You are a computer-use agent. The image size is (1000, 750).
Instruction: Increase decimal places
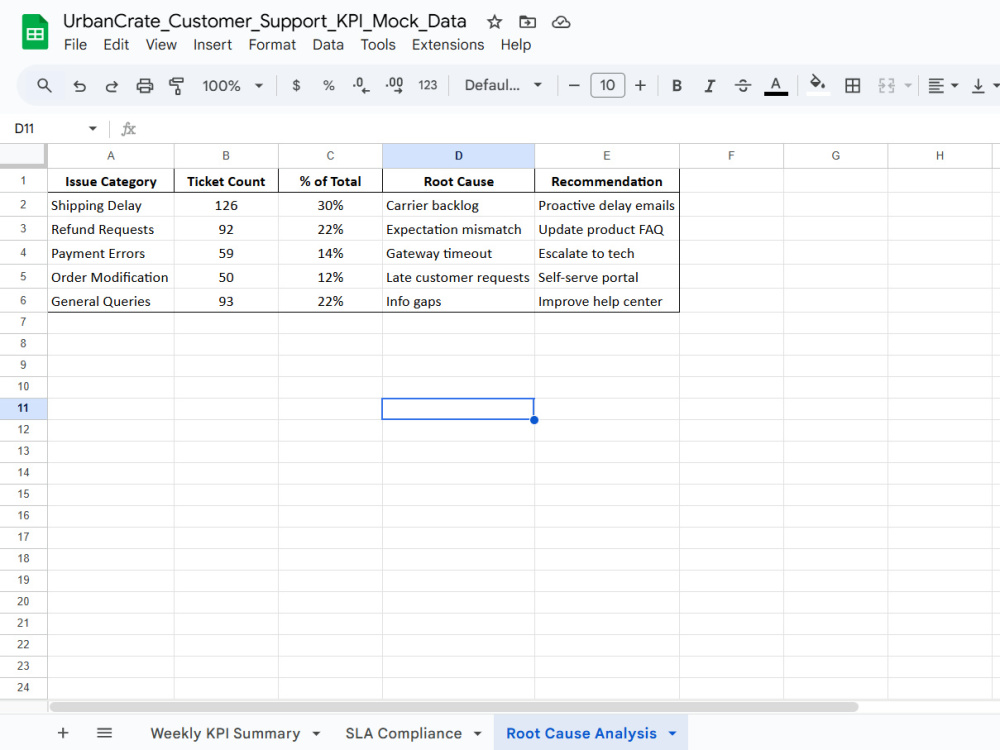(394, 85)
